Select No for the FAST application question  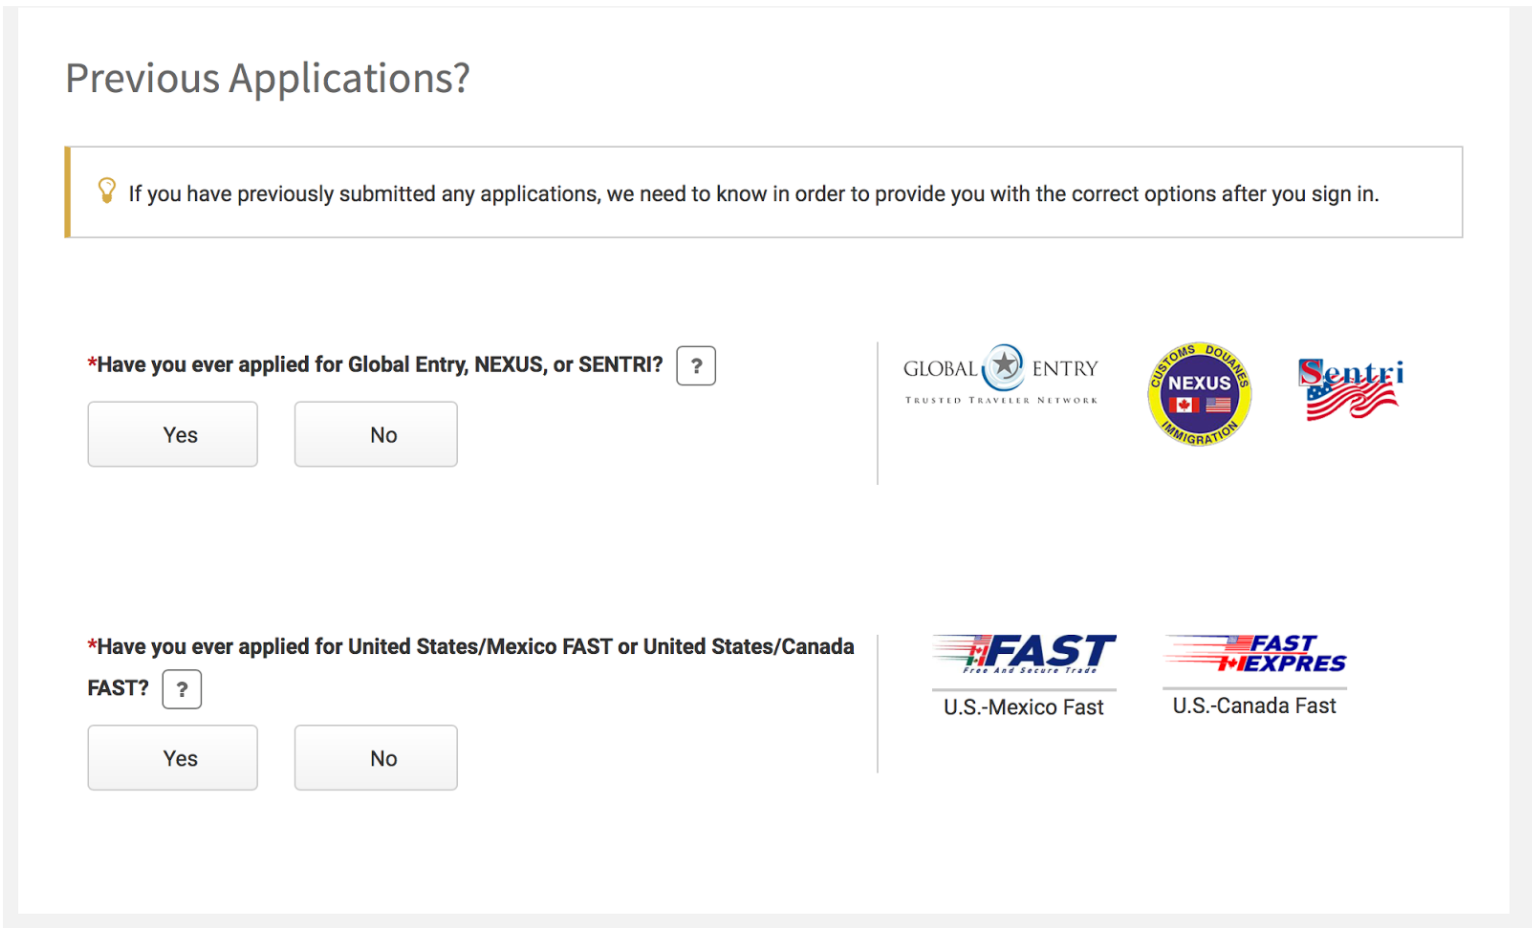(x=376, y=758)
